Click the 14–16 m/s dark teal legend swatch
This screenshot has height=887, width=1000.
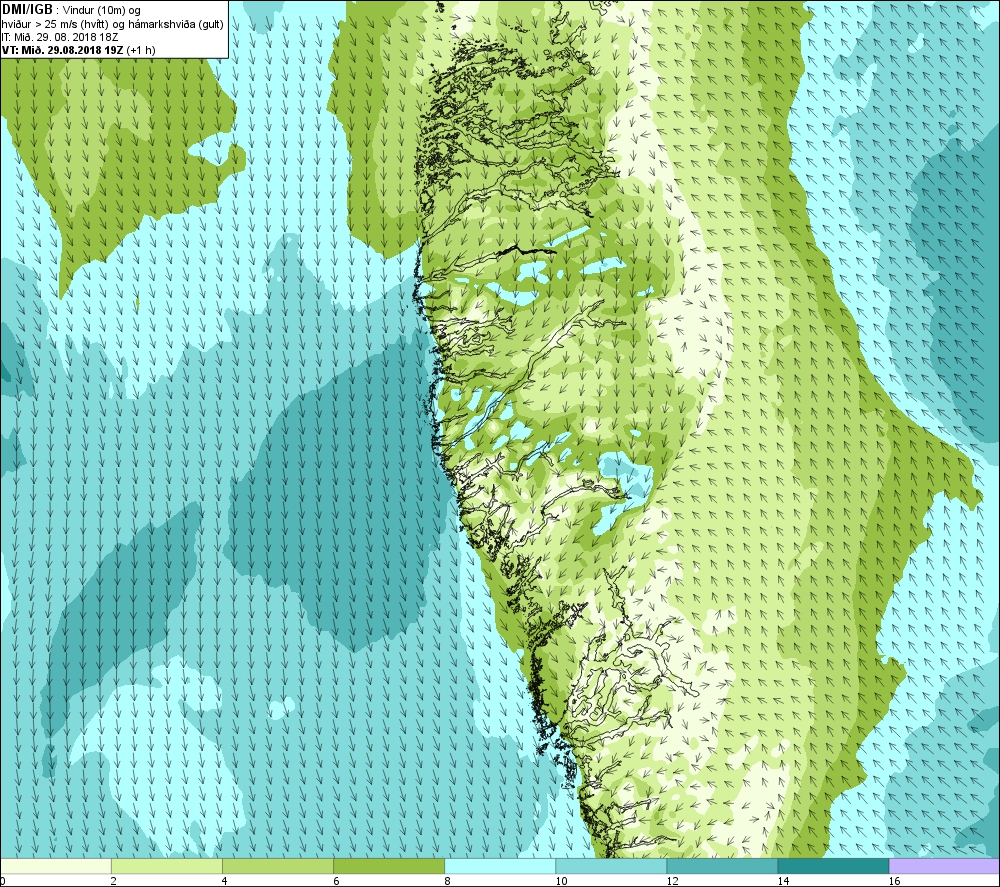pyautogui.click(x=833, y=866)
